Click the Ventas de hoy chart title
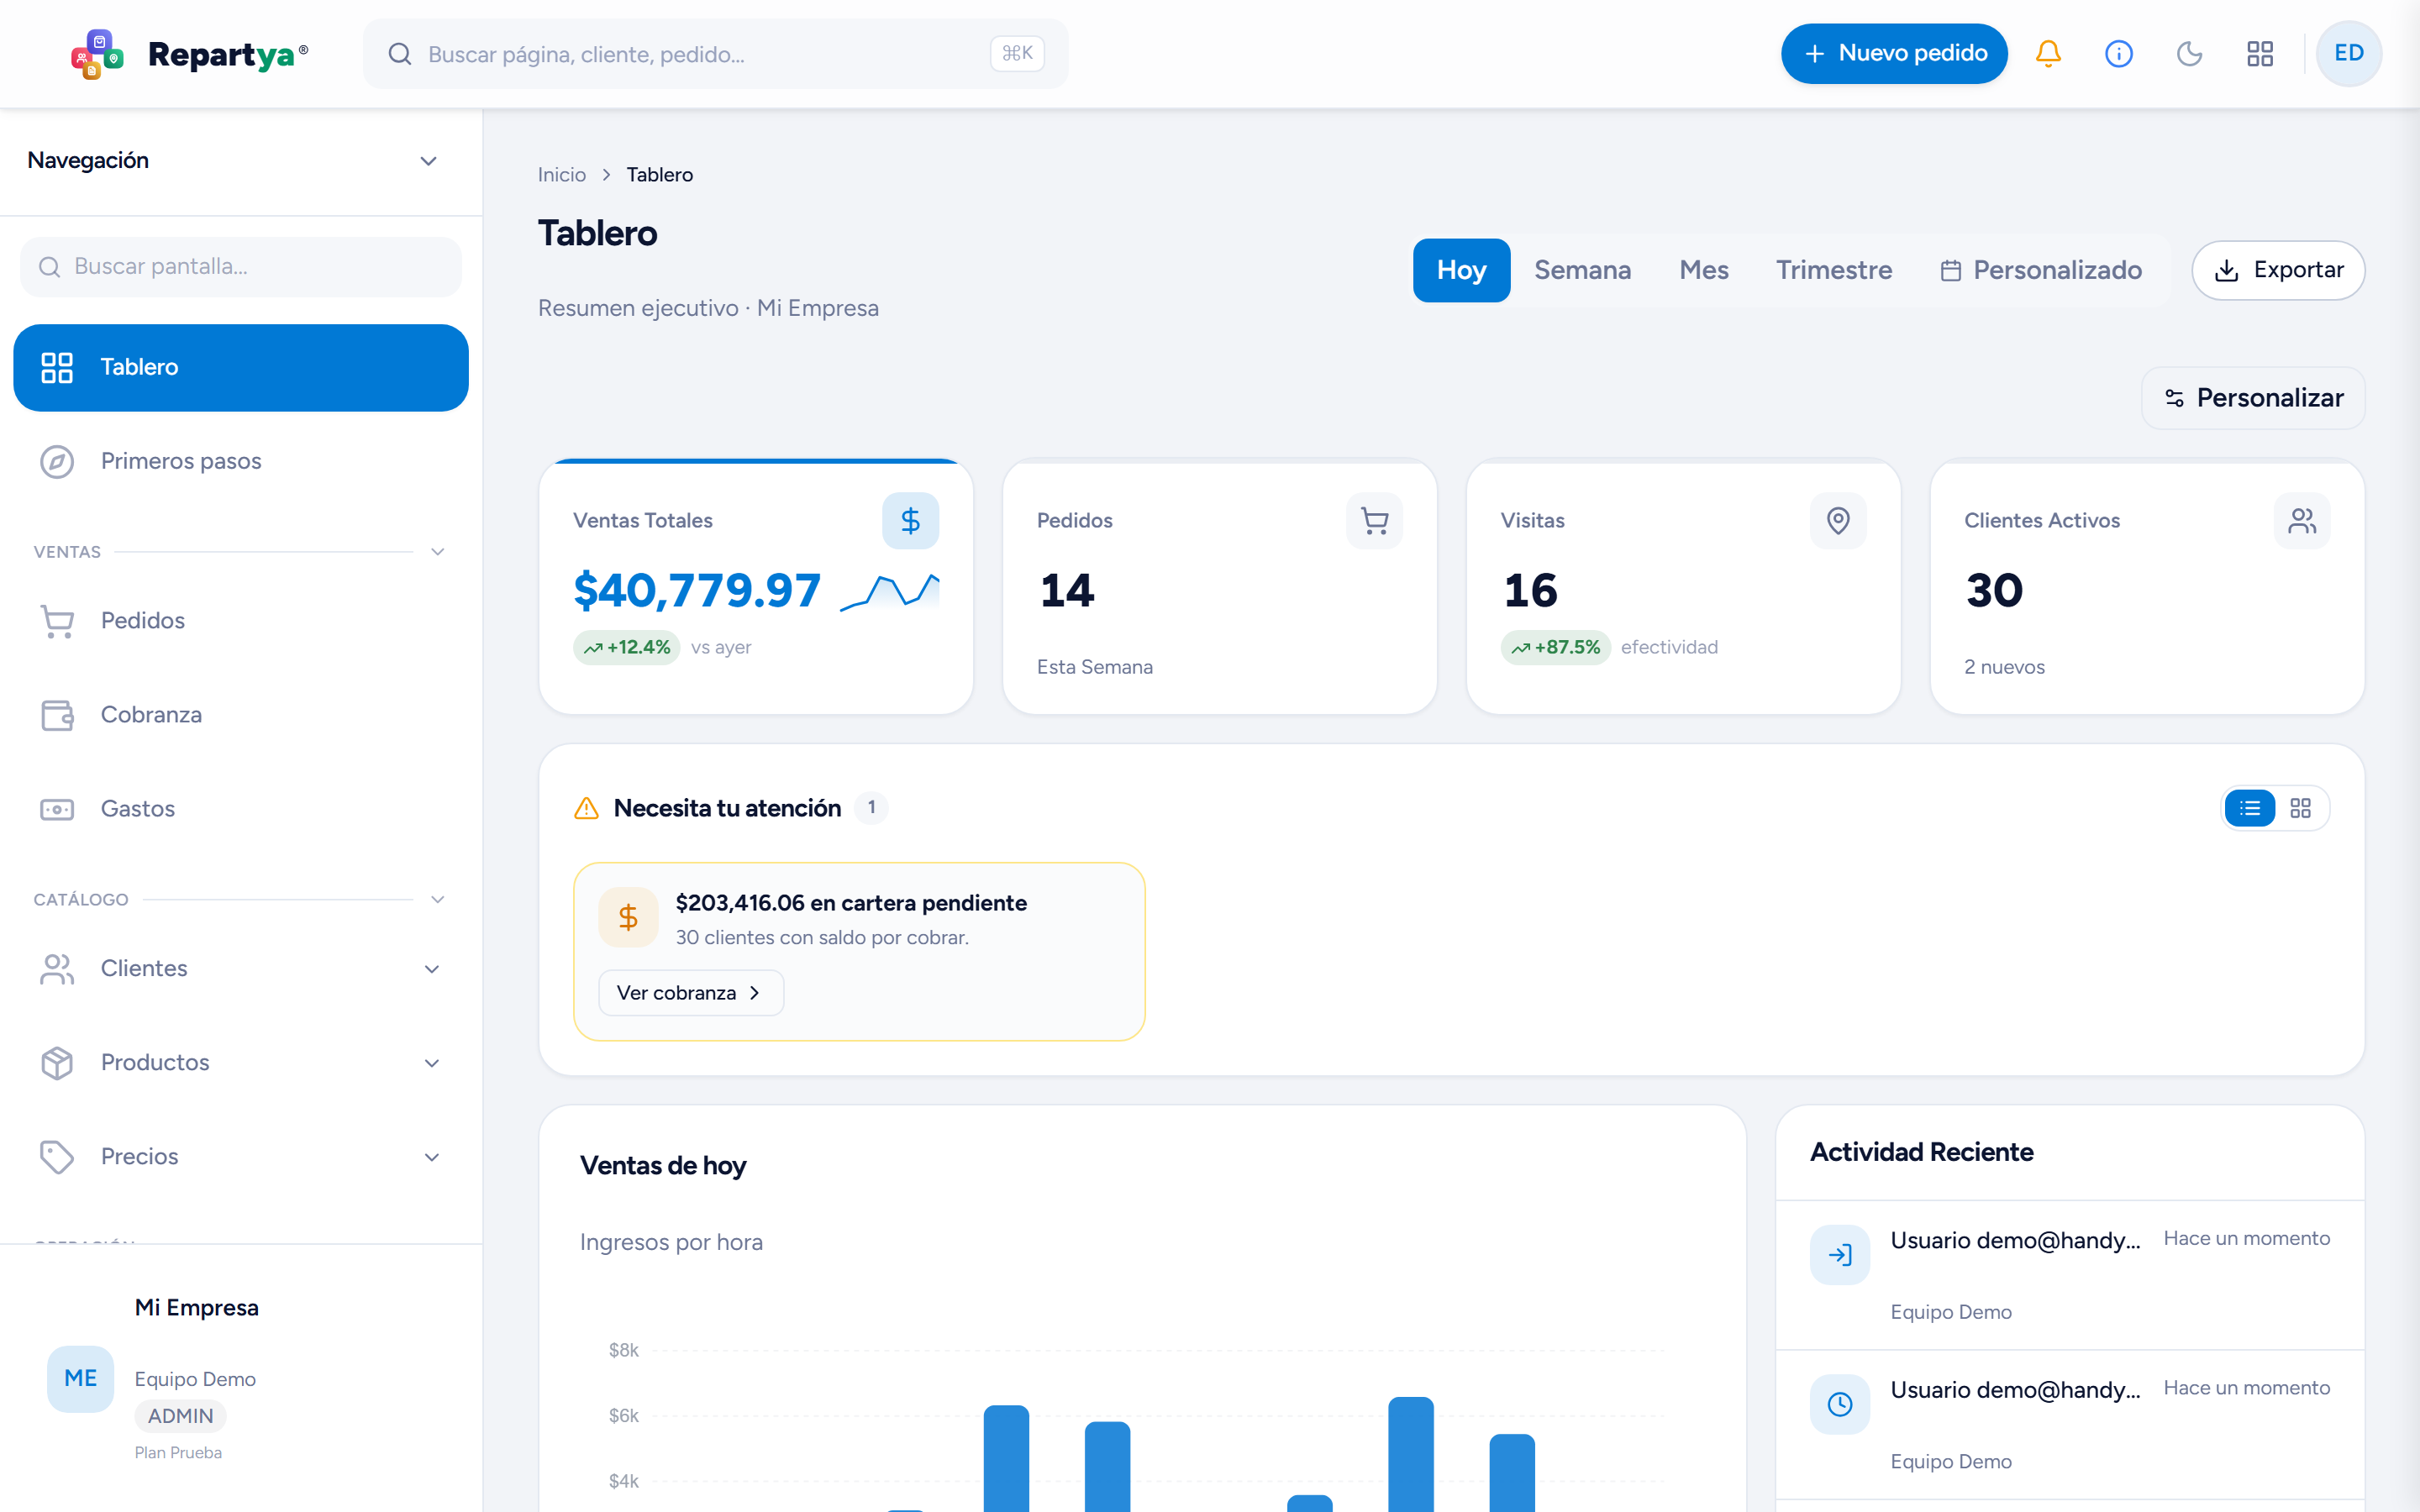Screen dimensions: 2420x1512 click(663, 1166)
